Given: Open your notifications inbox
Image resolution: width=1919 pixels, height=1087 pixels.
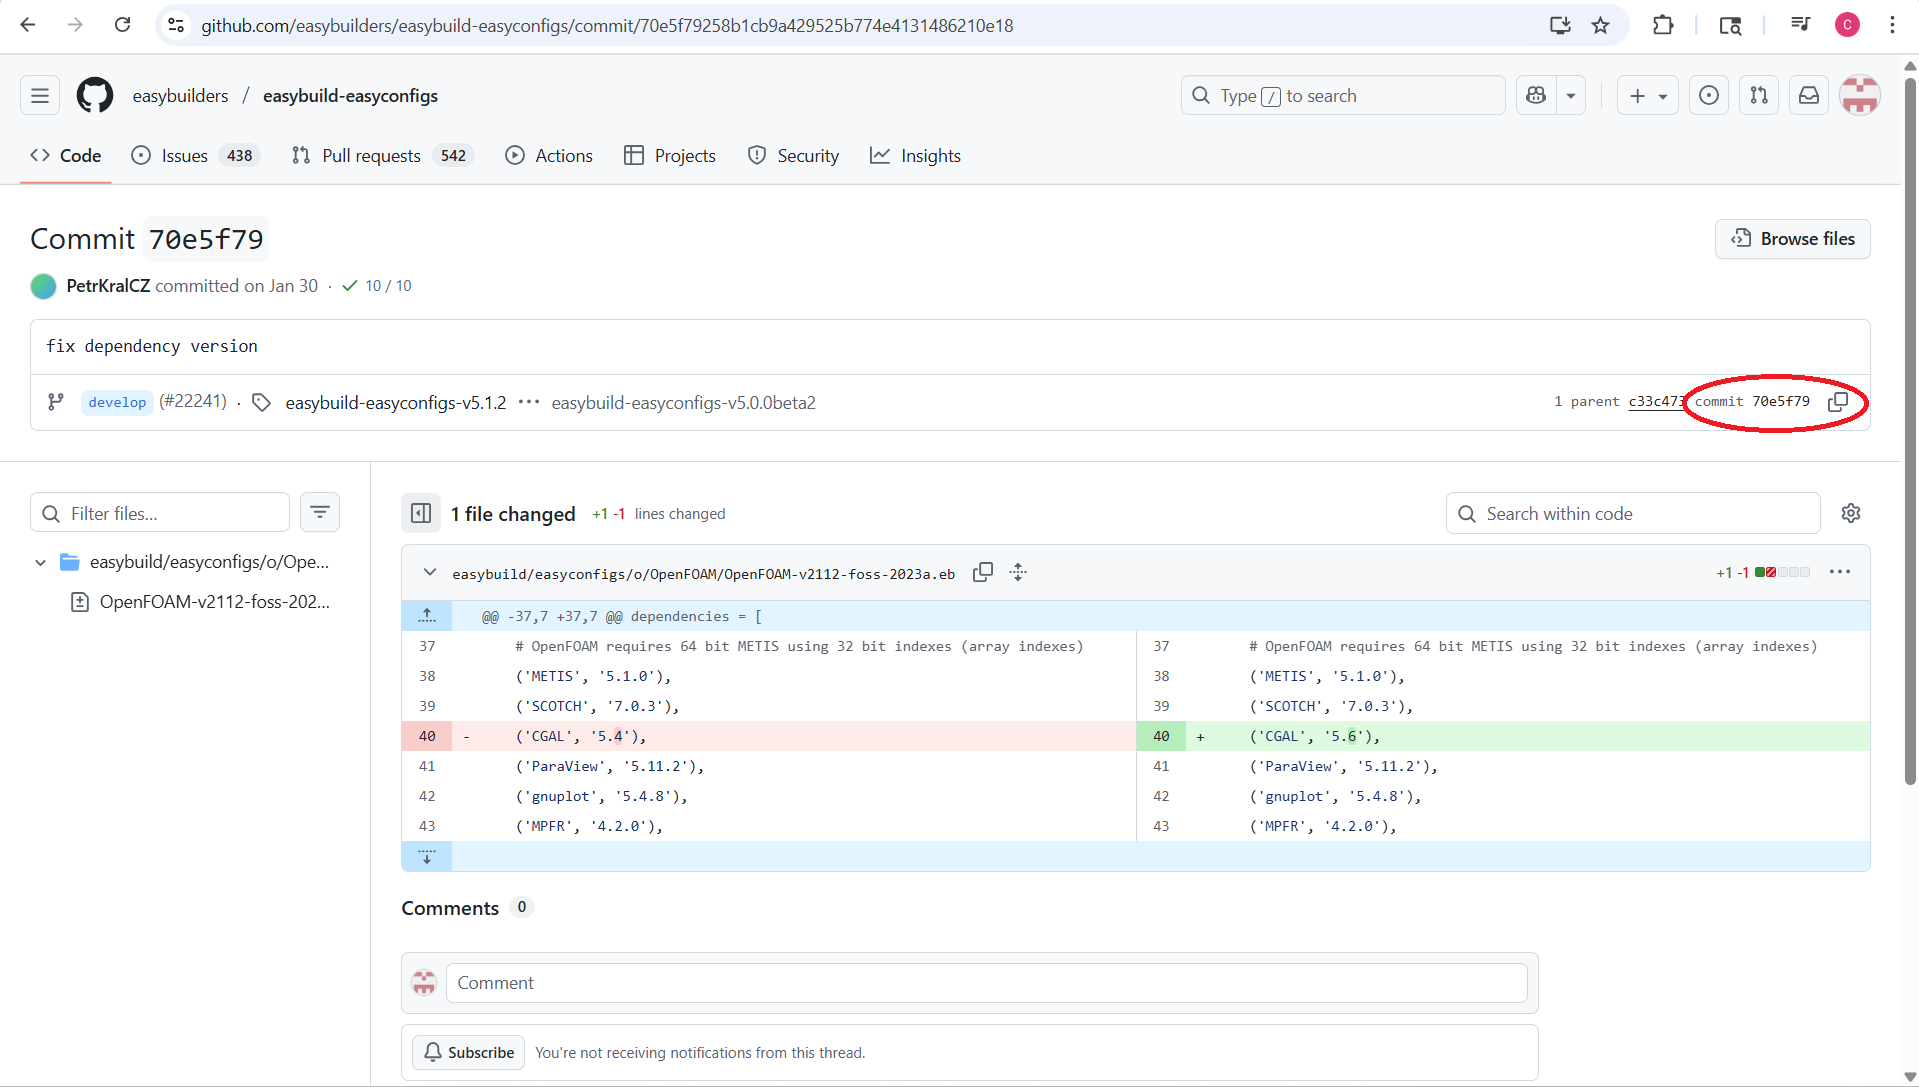Looking at the screenshot, I should tap(1808, 95).
